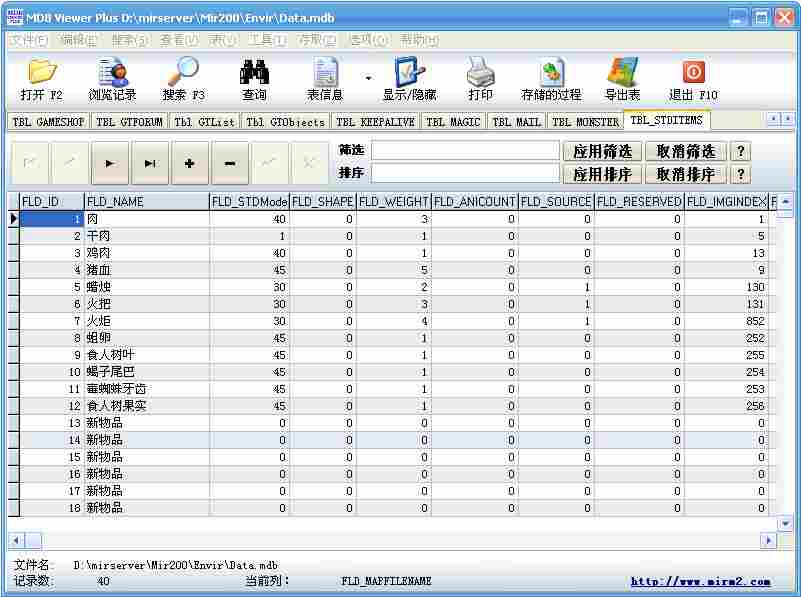Click the 导出表 export table icon
Image resolution: width=801 pixels, height=597 pixels.
(x=622, y=78)
